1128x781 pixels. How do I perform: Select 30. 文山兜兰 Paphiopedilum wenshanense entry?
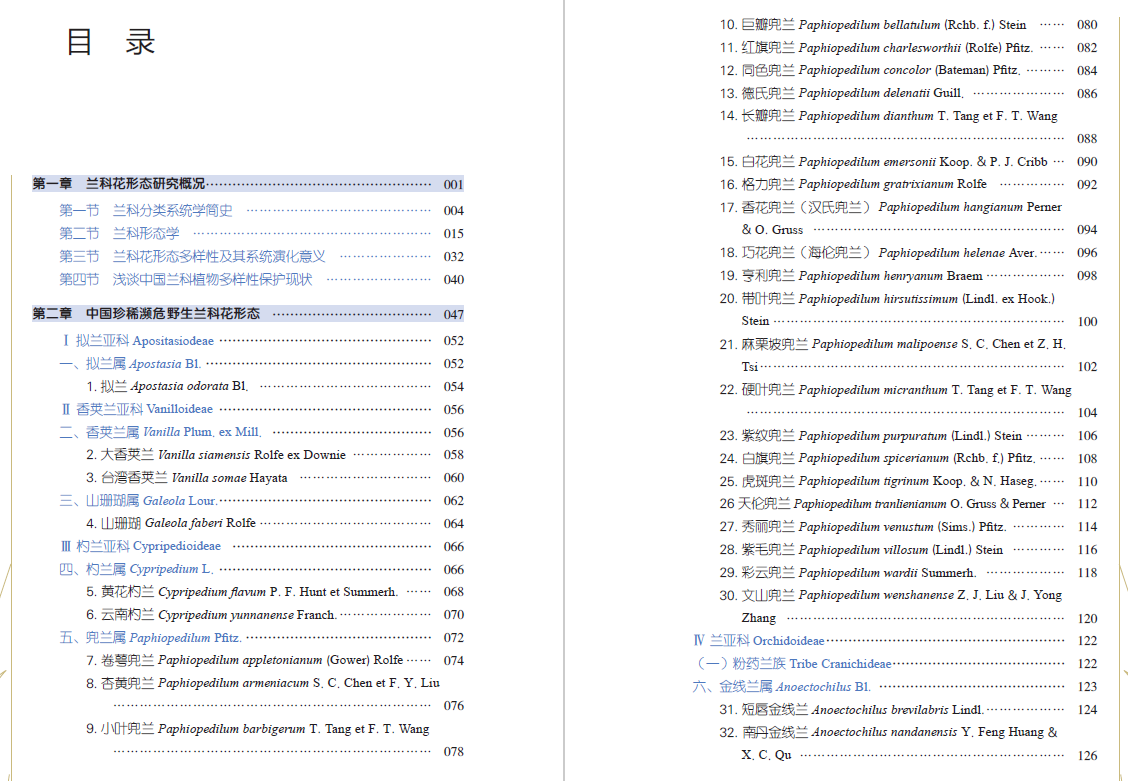click(x=908, y=607)
